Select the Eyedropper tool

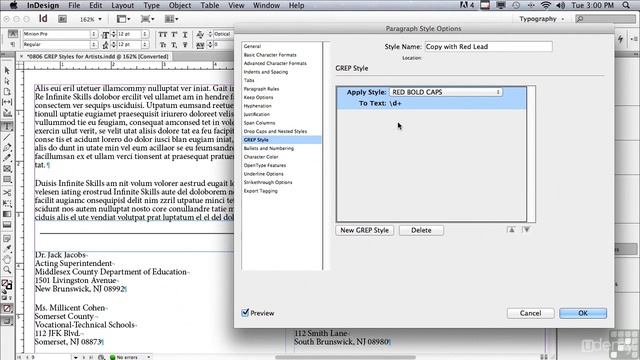coord(7,249)
